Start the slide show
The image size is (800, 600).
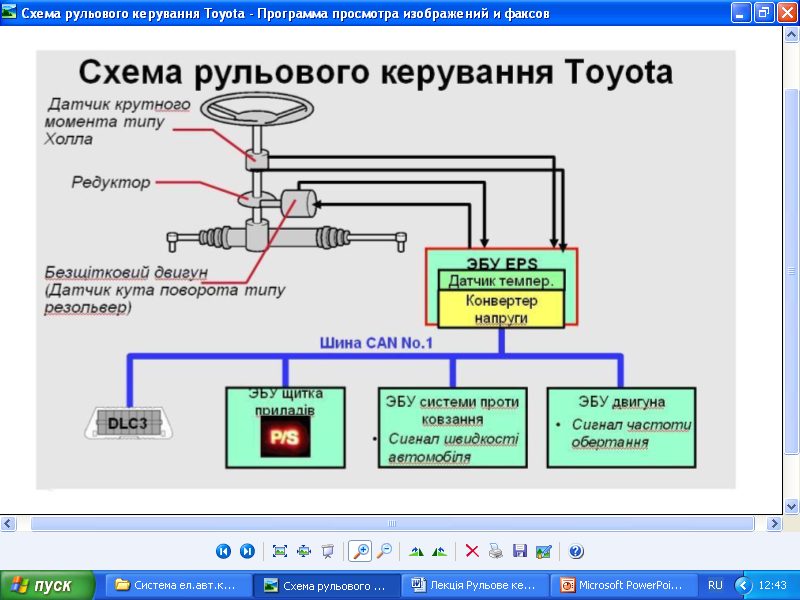click(x=328, y=551)
